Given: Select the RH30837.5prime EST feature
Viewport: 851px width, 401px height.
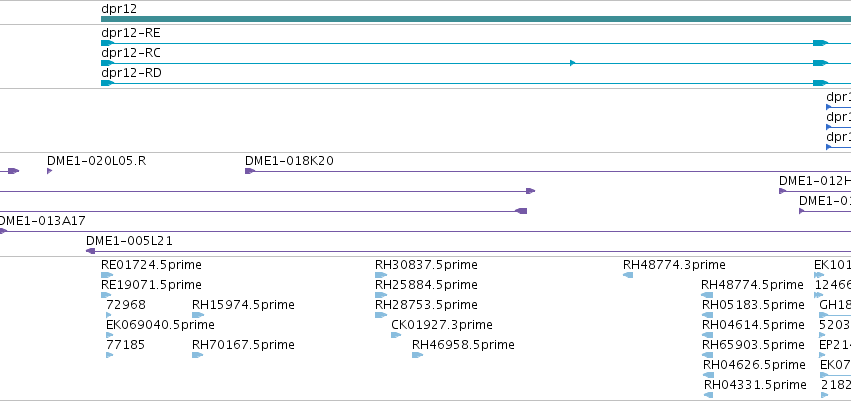Looking at the screenshot, I should pos(381,275).
